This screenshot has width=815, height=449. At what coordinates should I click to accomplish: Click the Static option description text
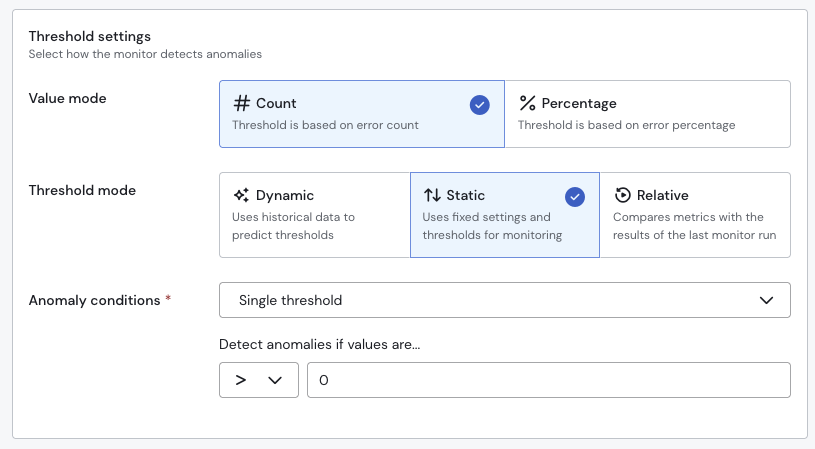[492, 226]
